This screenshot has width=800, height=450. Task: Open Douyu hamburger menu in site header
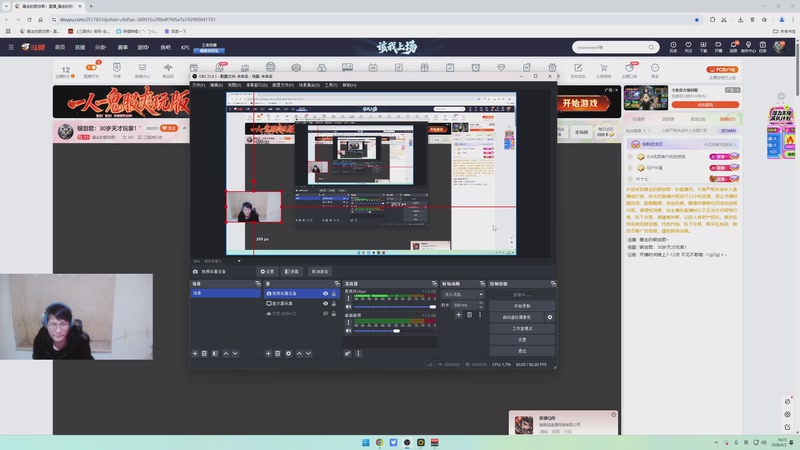(x=11, y=47)
